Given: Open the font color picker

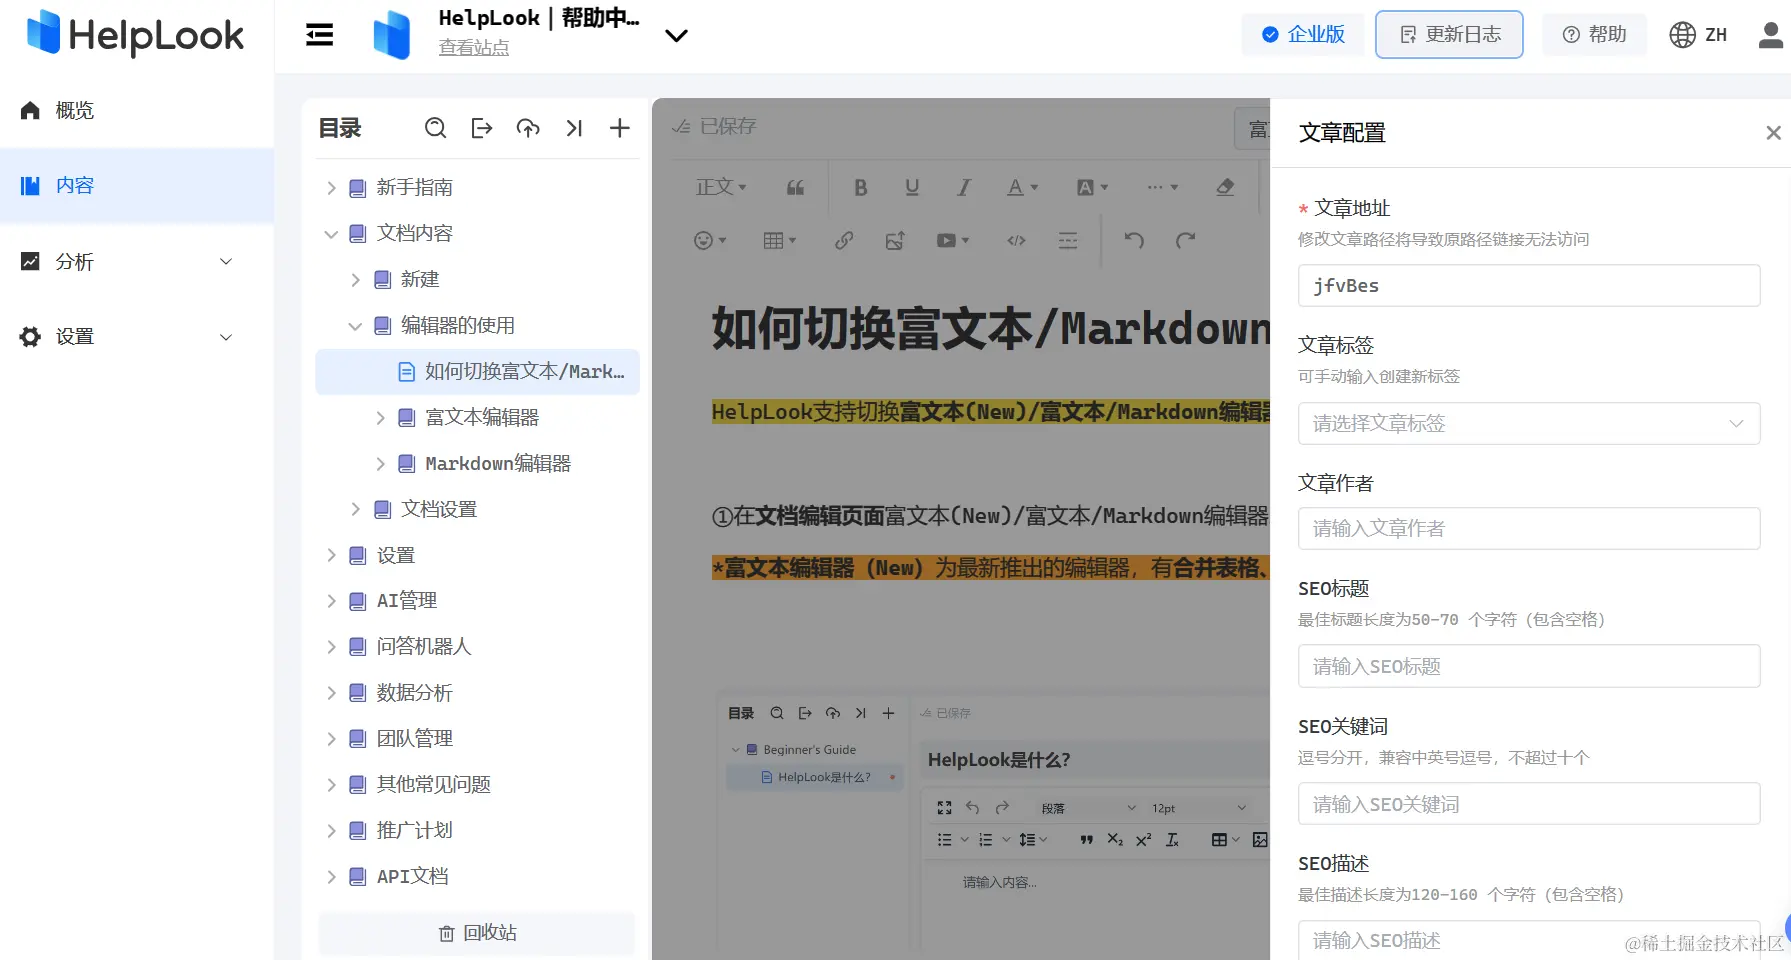Looking at the screenshot, I should (1022, 187).
